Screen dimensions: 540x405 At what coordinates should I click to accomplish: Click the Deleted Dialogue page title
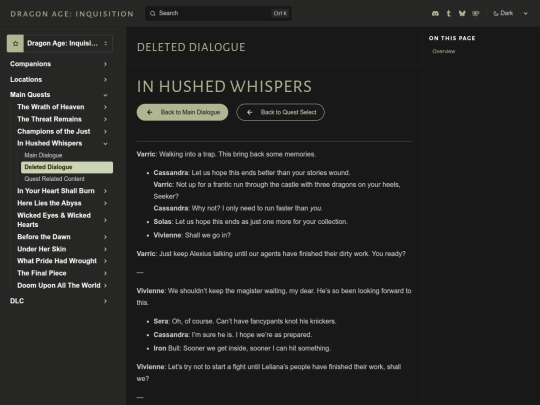(x=191, y=47)
